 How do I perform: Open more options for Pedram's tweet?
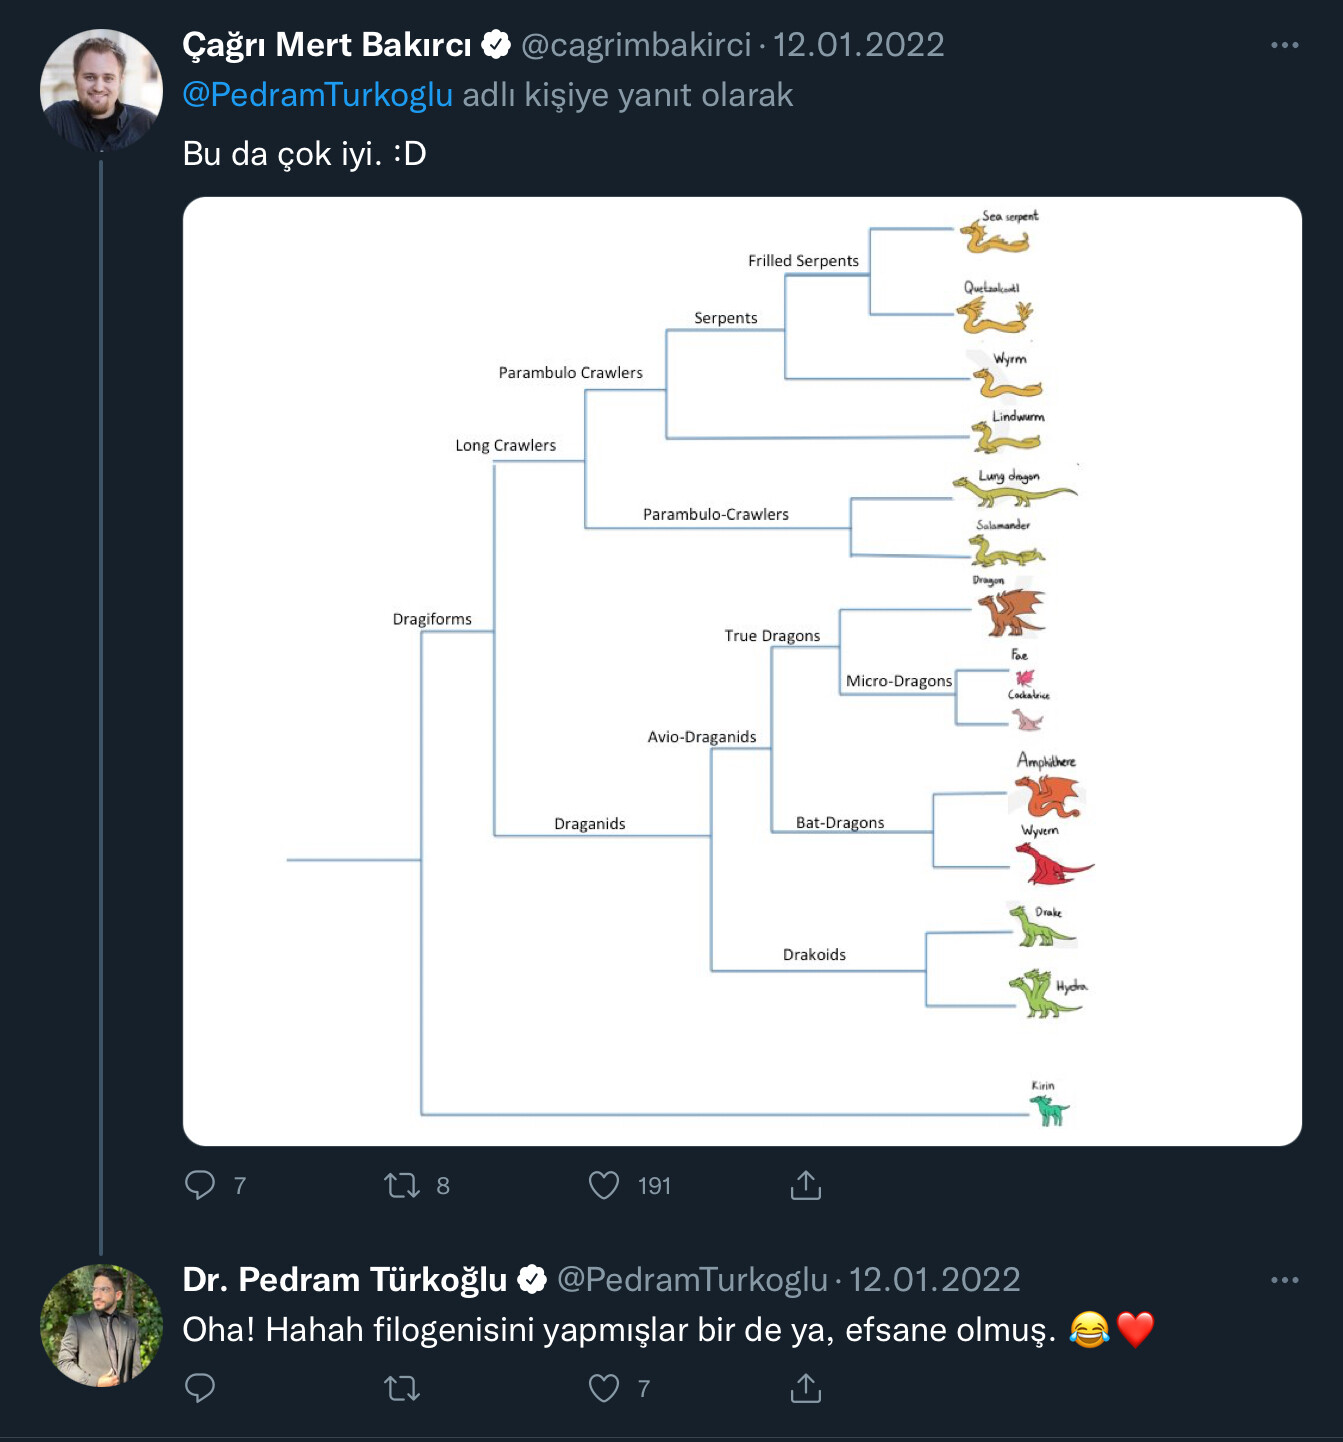click(x=1284, y=1280)
